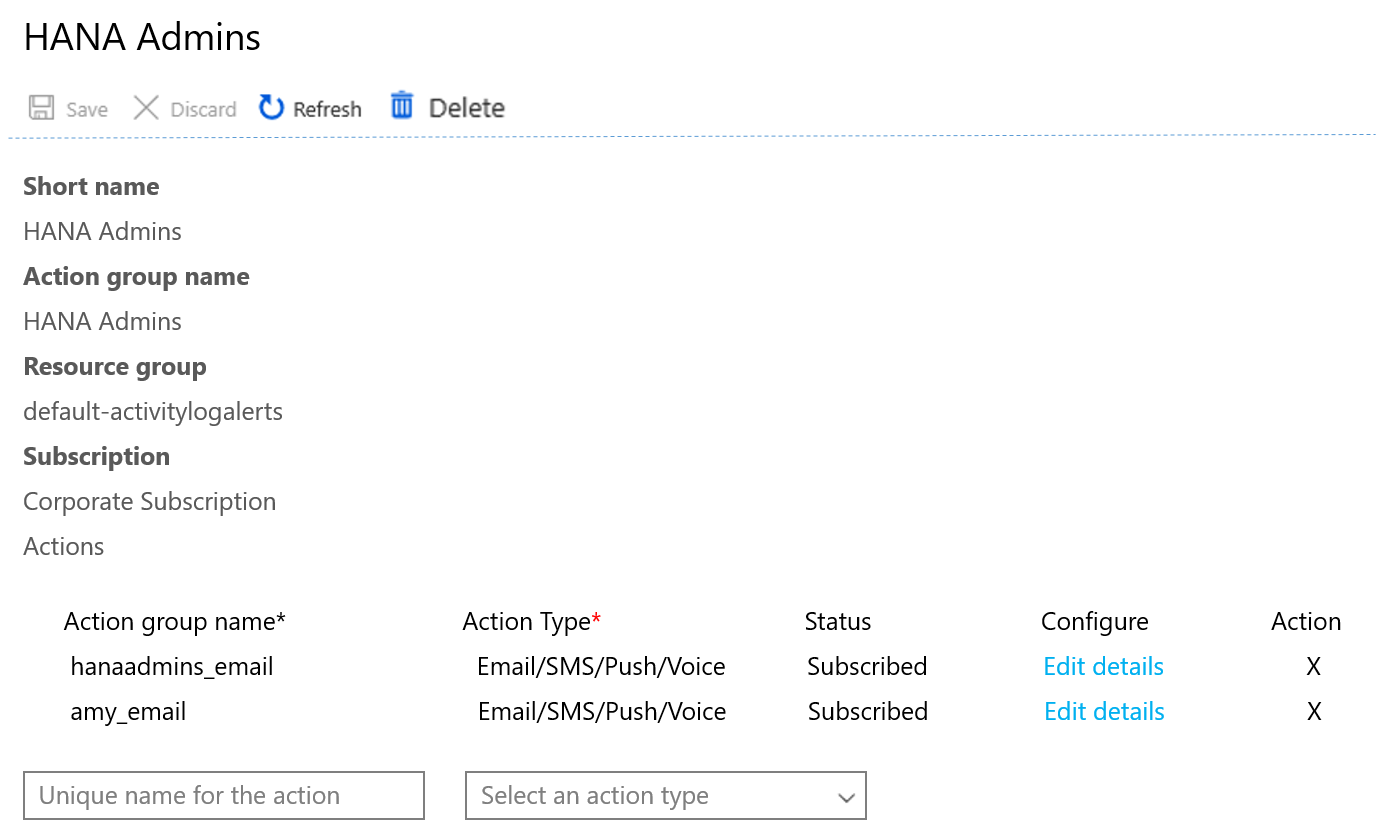1392x826 pixels.
Task: Click the Actions section label
Action: tap(64, 547)
